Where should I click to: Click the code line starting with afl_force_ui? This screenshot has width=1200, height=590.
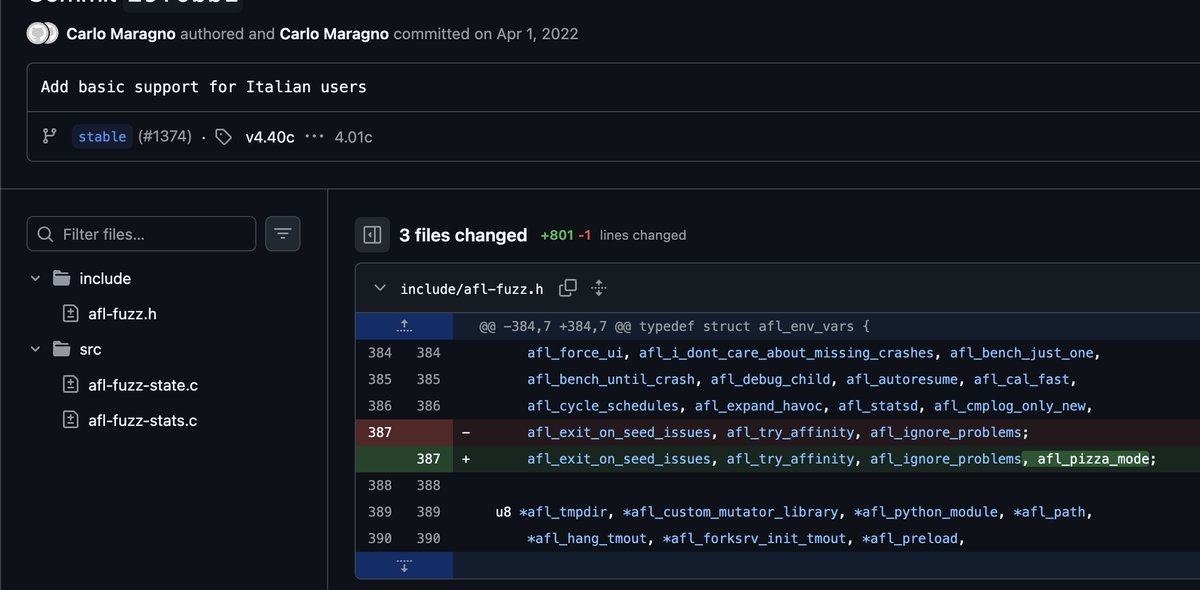(814, 353)
